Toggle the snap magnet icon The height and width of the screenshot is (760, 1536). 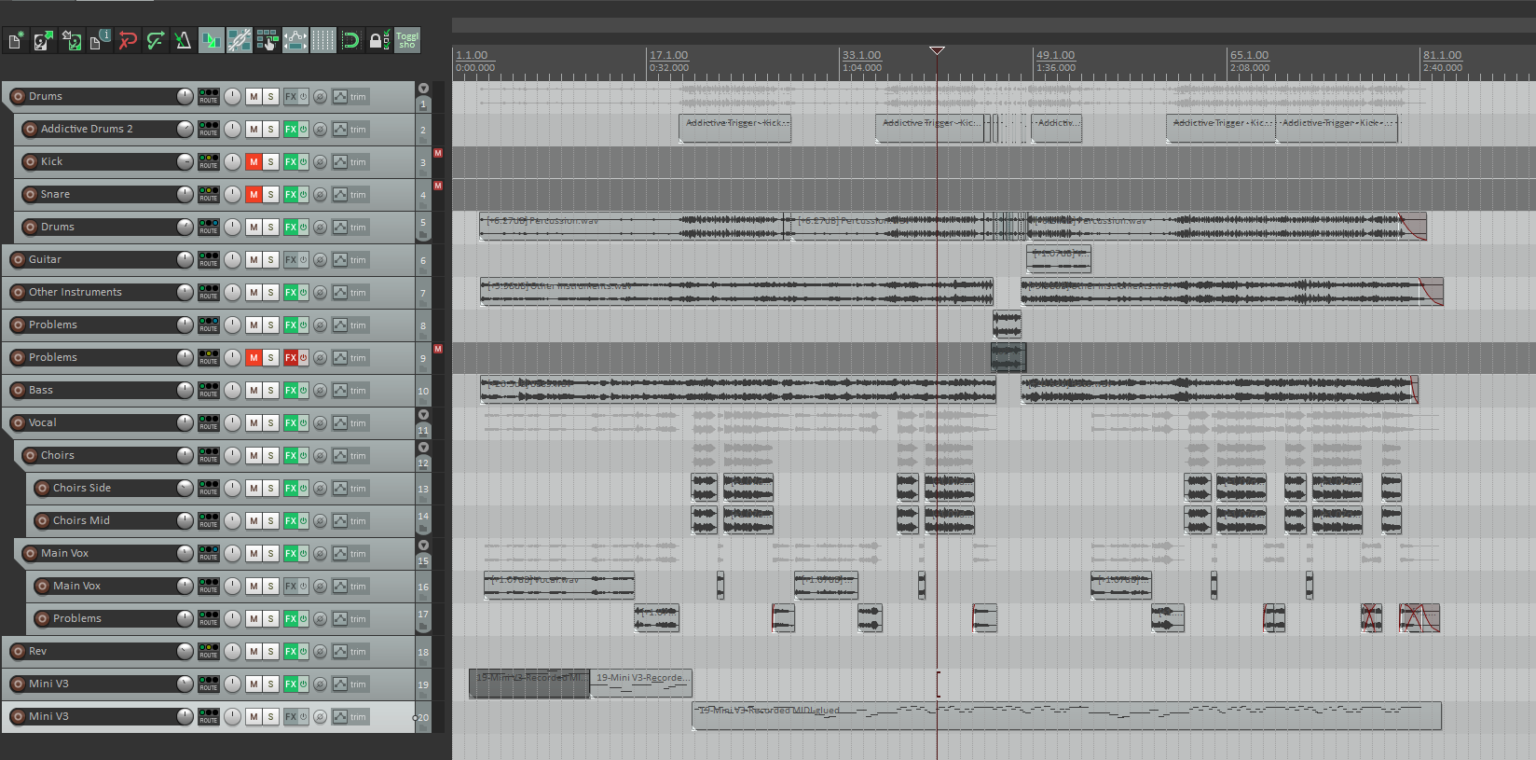(x=350, y=41)
